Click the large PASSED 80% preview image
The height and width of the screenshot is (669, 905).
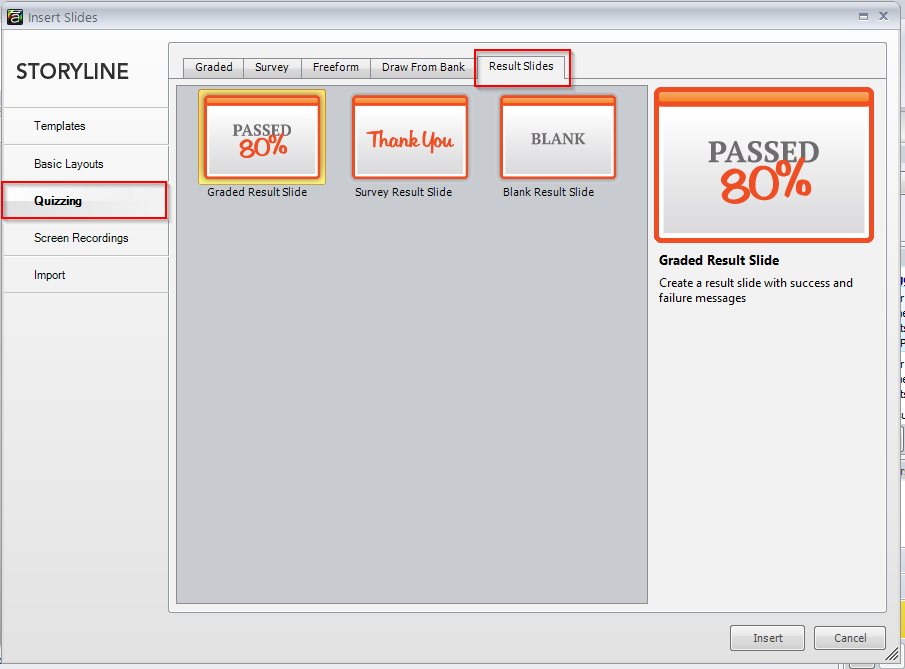pos(763,164)
